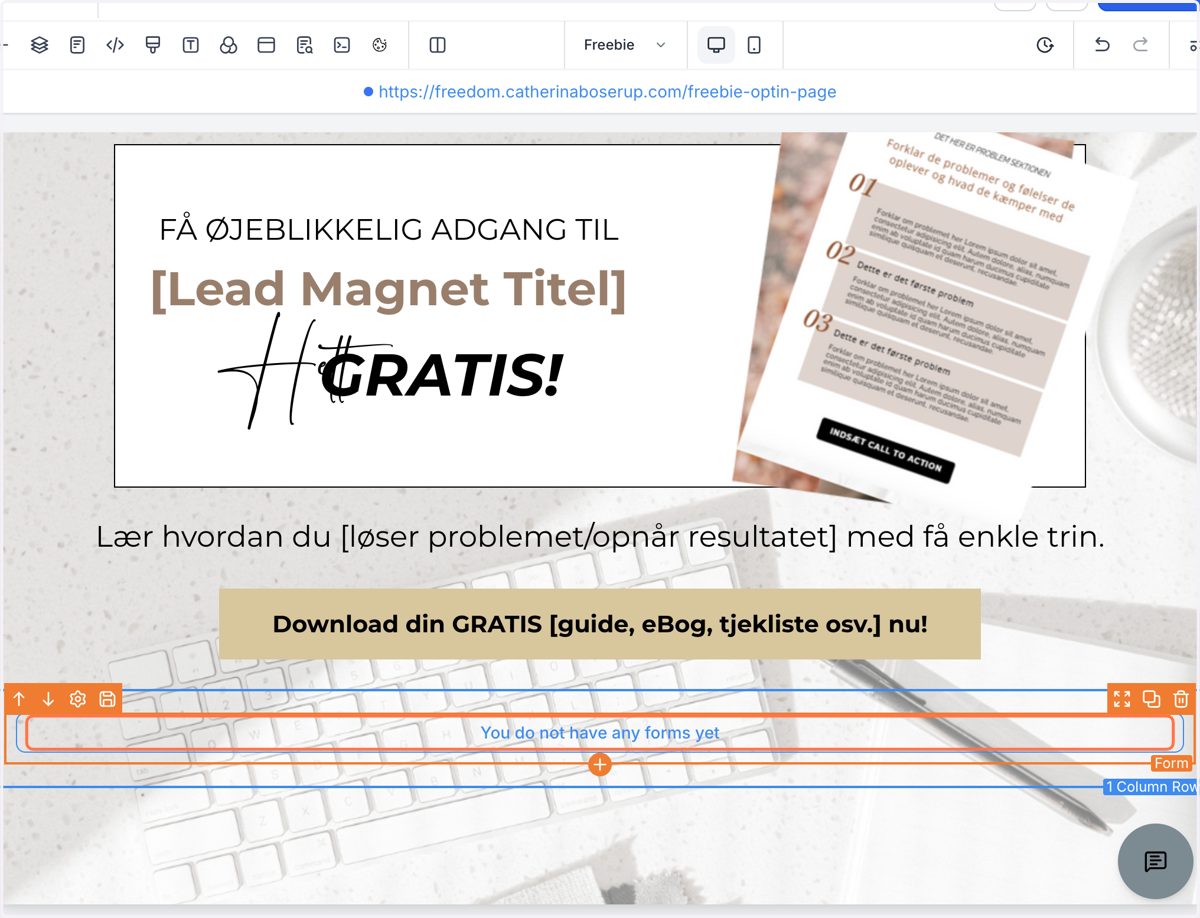The height and width of the screenshot is (918, 1200).
Task: Select the FÅ ØJEBLIKKELIG ADGANG TIL heading
Action: [389, 229]
